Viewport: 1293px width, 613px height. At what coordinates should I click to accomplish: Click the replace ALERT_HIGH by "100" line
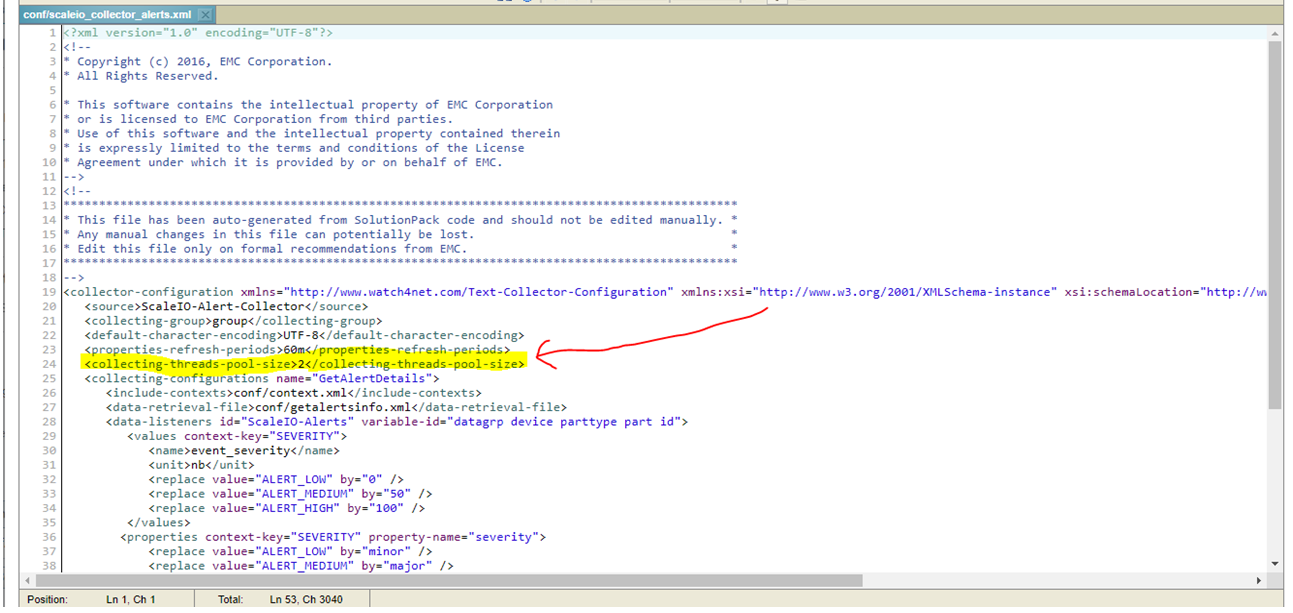coord(287,508)
